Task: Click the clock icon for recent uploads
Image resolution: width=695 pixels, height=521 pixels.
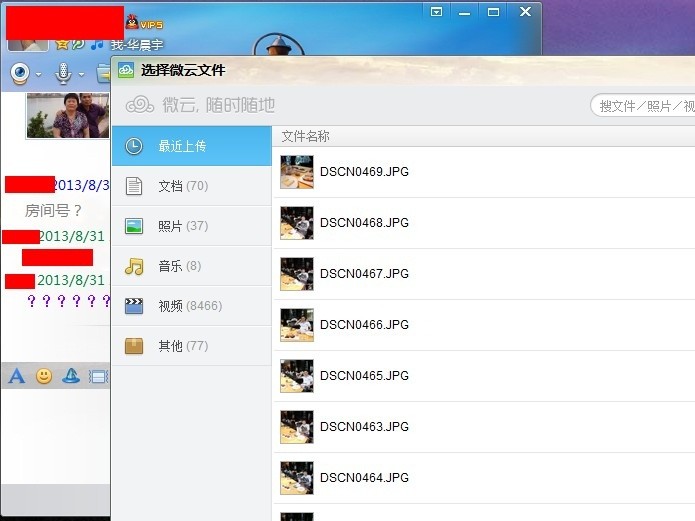Action: pyautogui.click(x=134, y=146)
